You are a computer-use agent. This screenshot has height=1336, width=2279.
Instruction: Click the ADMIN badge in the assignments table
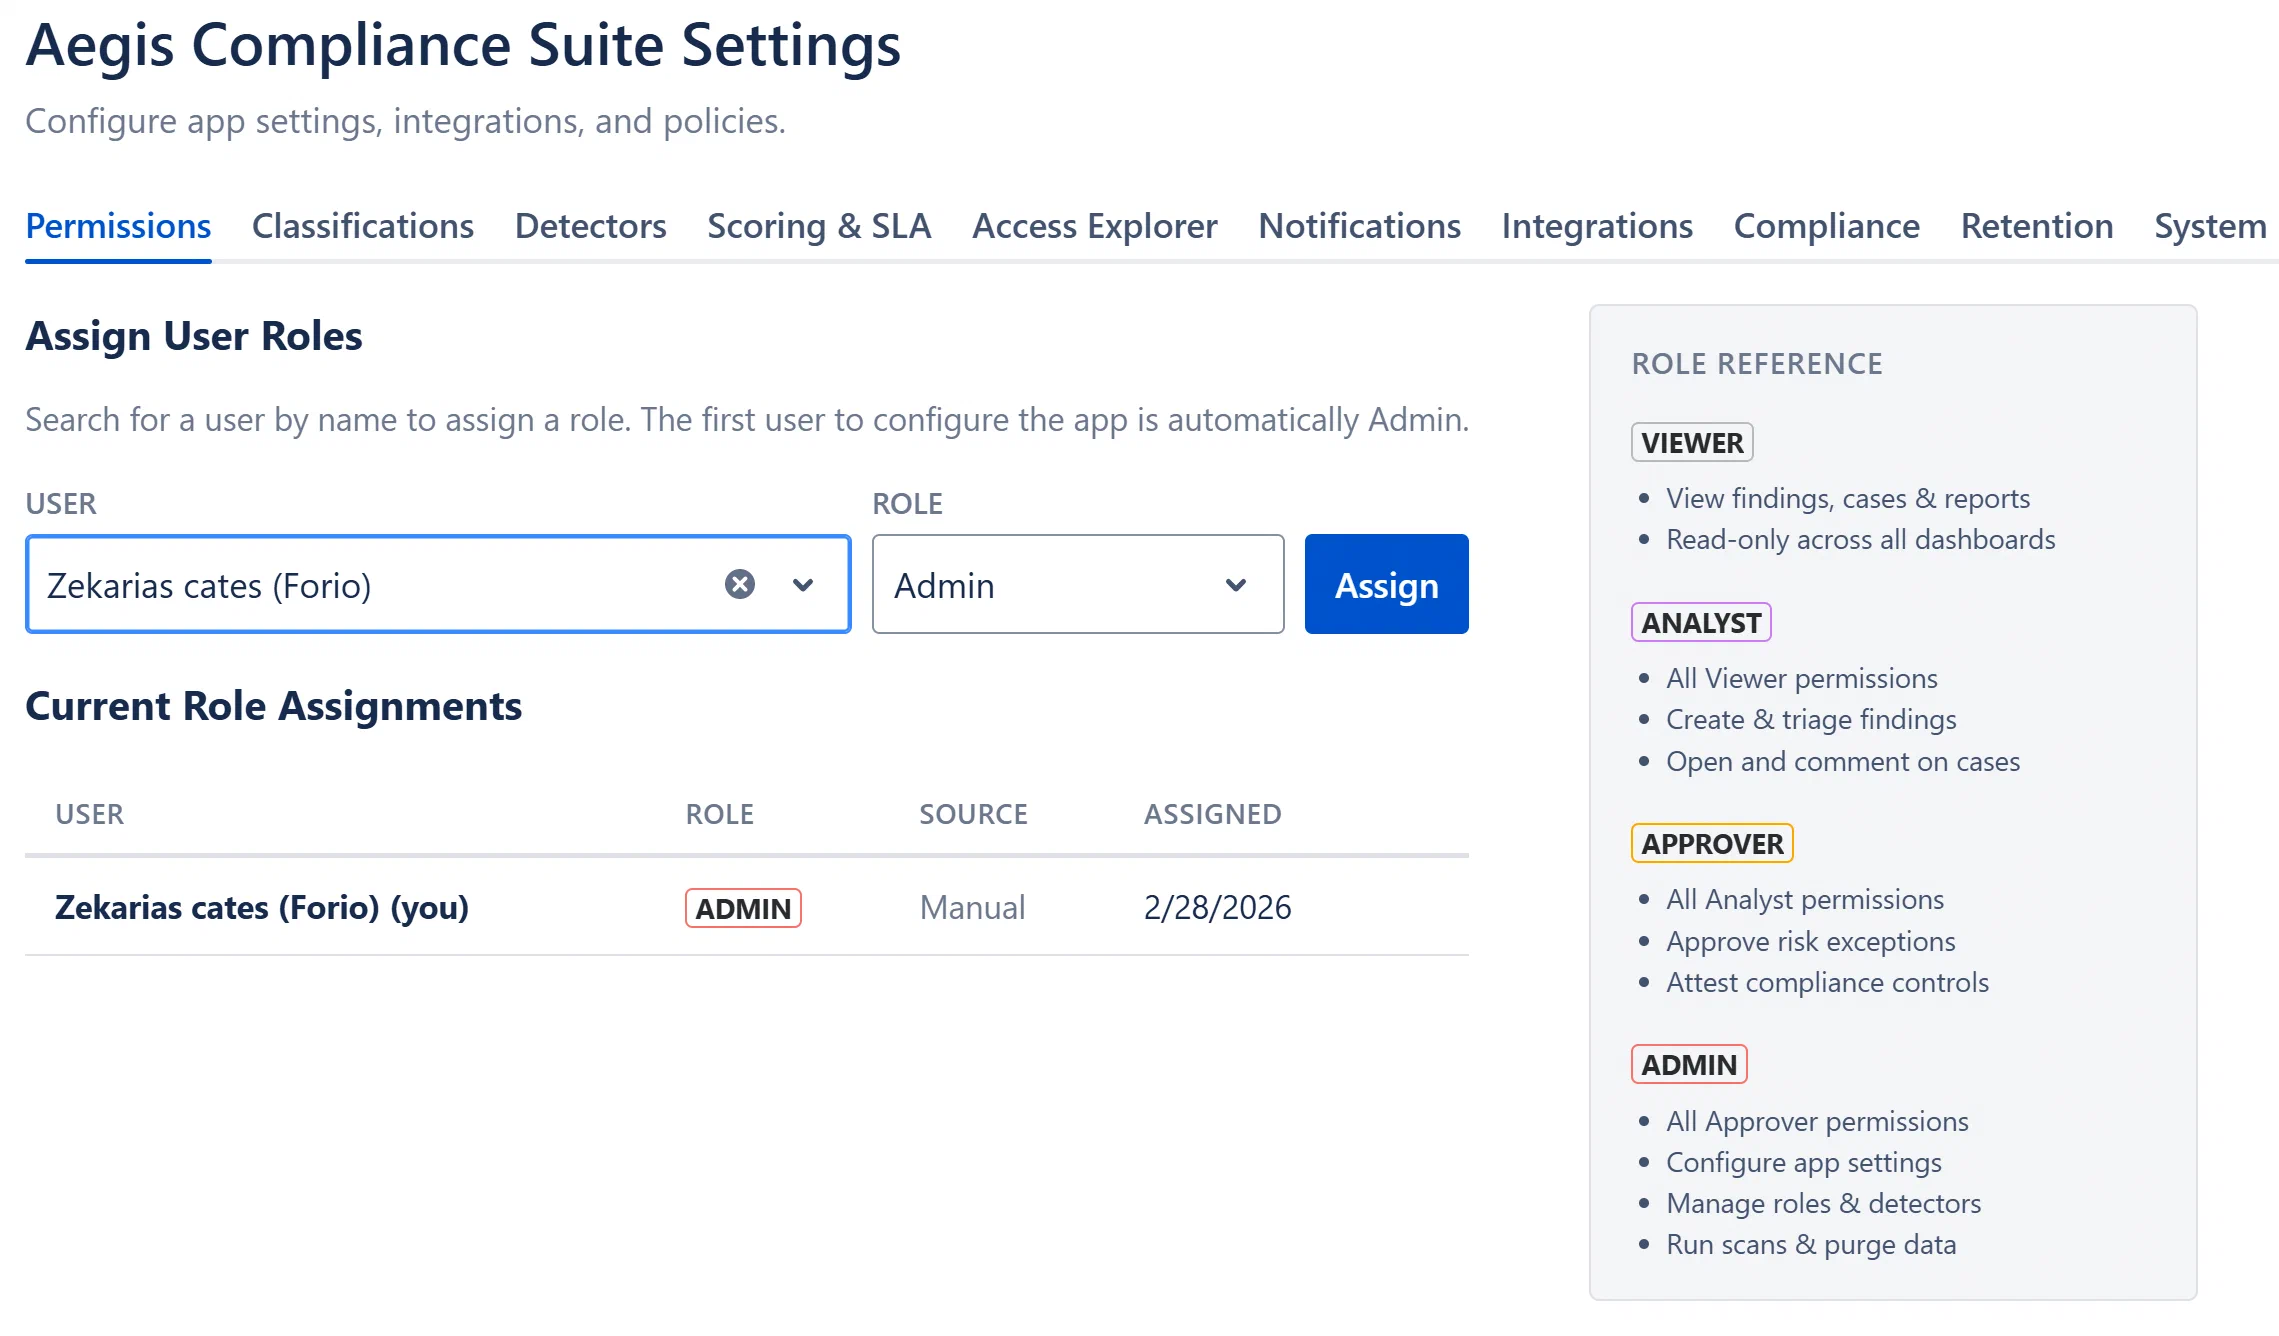[x=743, y=908]
